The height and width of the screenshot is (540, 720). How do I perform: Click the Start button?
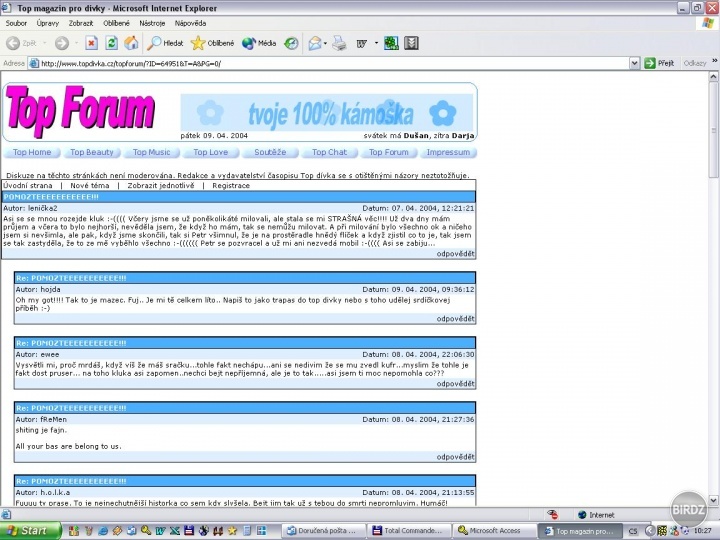tap(30, 531)
